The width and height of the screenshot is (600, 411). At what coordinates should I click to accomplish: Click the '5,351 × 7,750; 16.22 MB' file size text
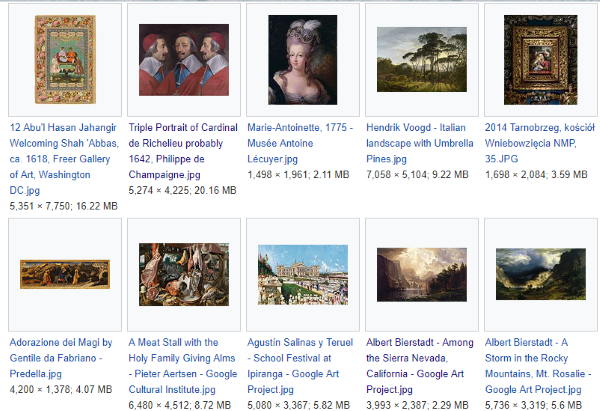64,206
